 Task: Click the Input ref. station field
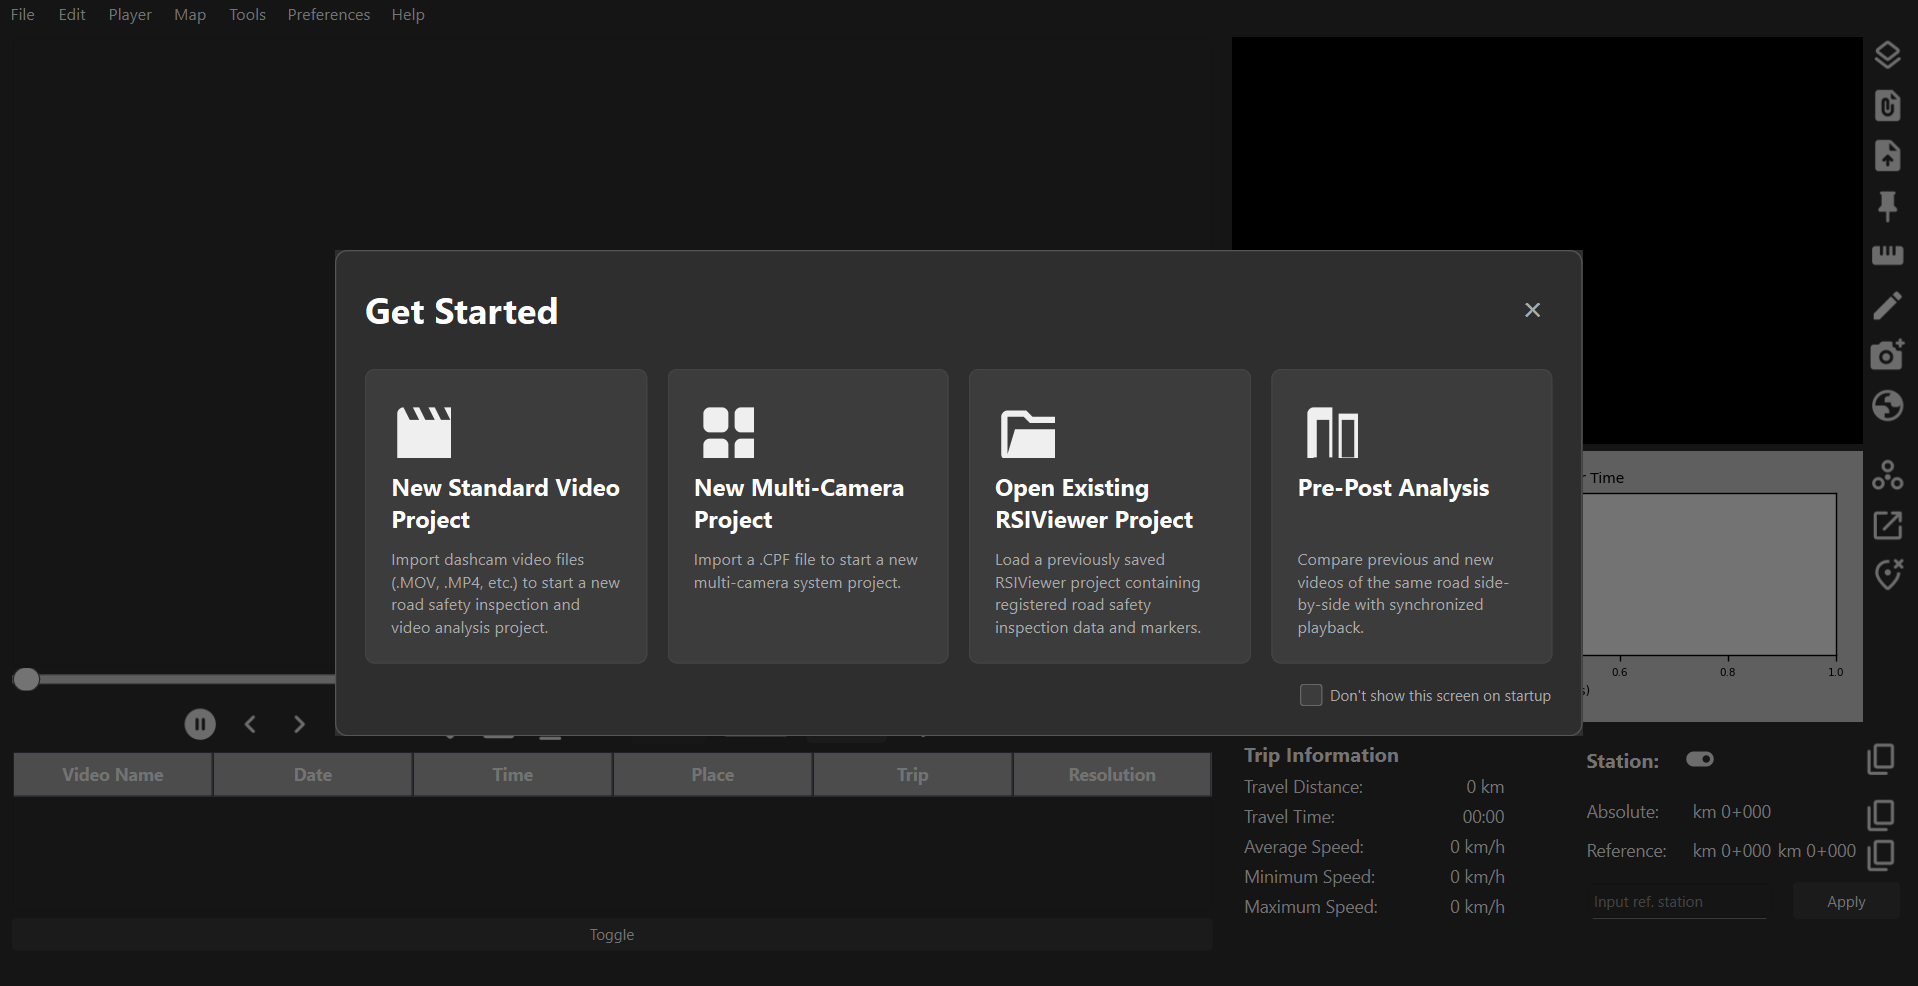click(1680, 901)
